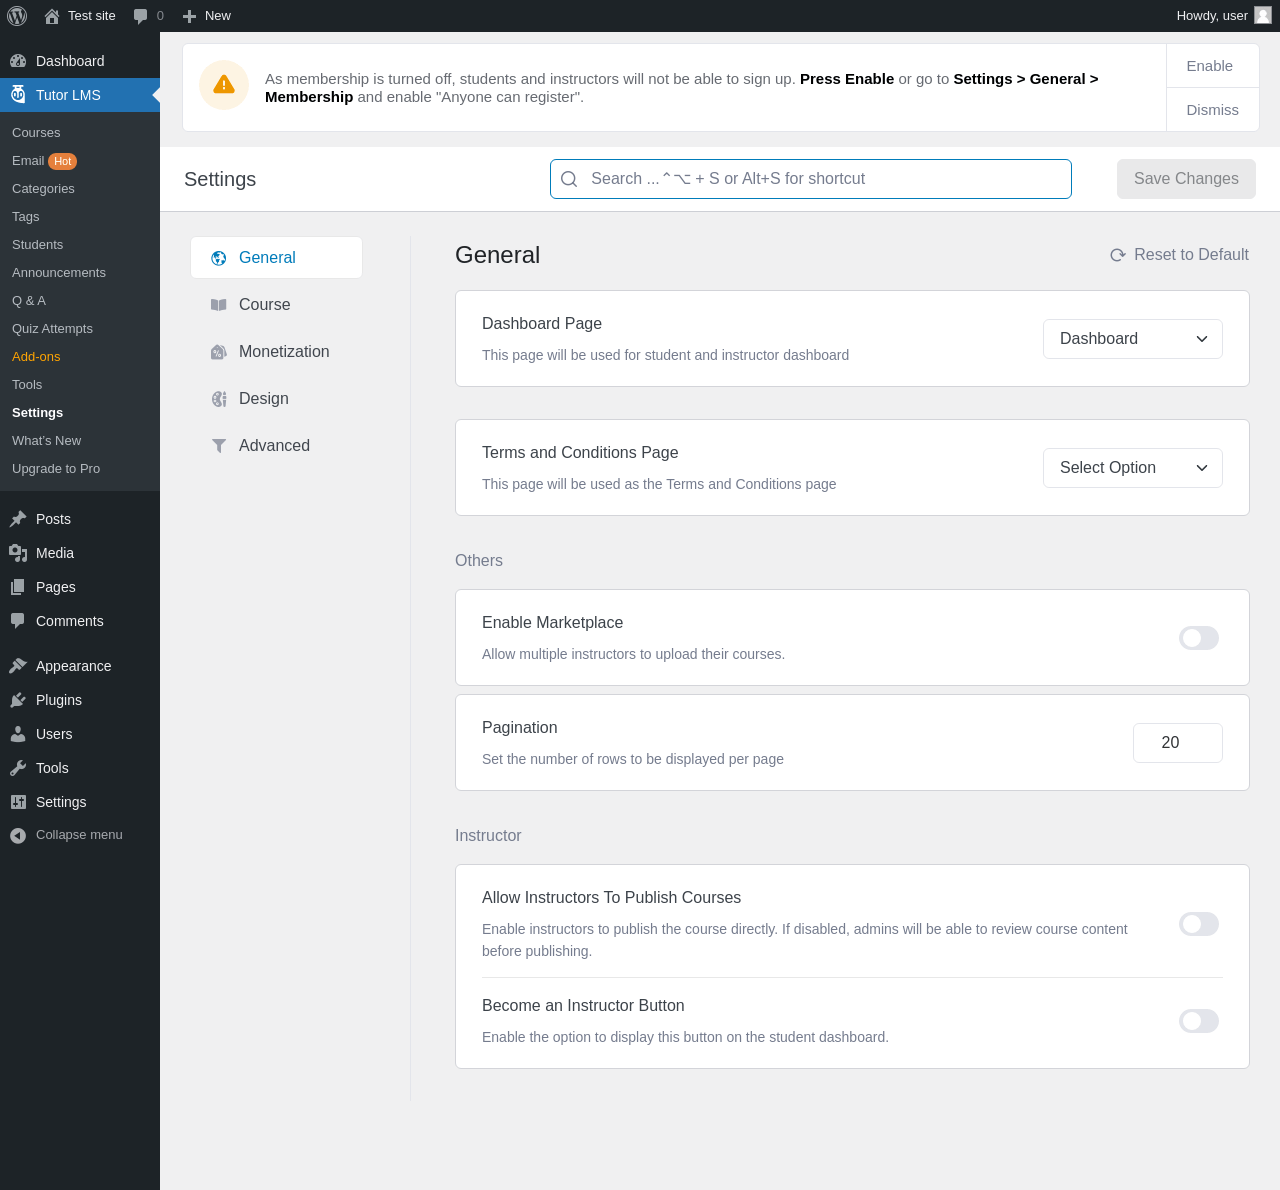The image size is (1280, 1190).
Task: Open the Add-ons submenu item
Action: (x=36, y=357)
